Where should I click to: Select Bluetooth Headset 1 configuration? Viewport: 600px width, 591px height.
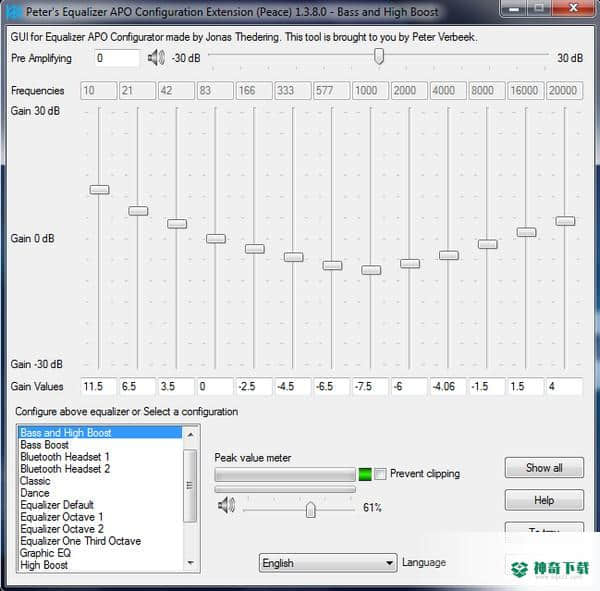point(101,457)
